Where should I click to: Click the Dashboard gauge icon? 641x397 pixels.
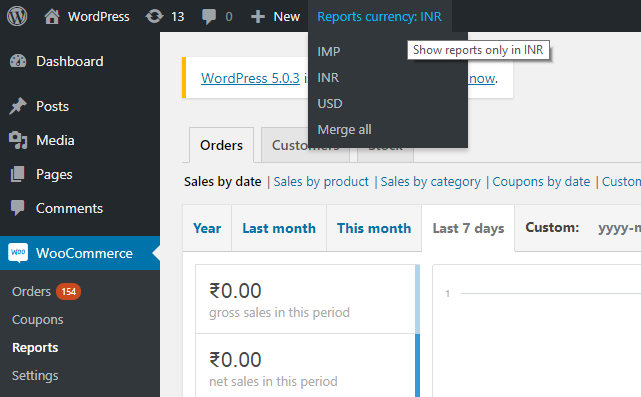pyautogui.click(x=18, y=61)
